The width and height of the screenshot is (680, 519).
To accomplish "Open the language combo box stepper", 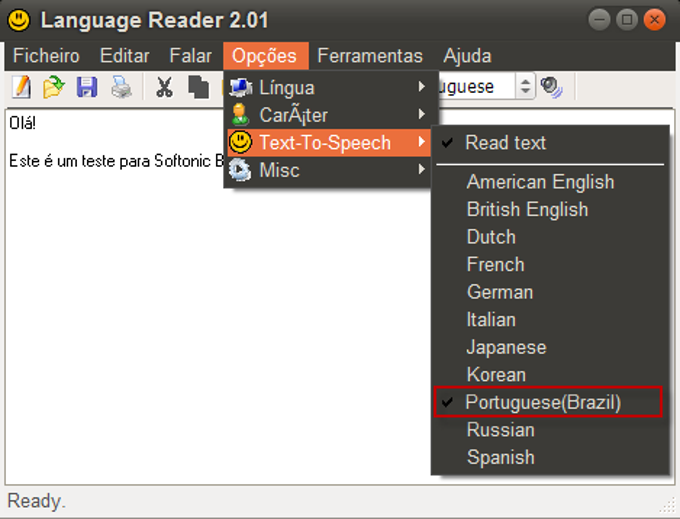I will (525, 86).
